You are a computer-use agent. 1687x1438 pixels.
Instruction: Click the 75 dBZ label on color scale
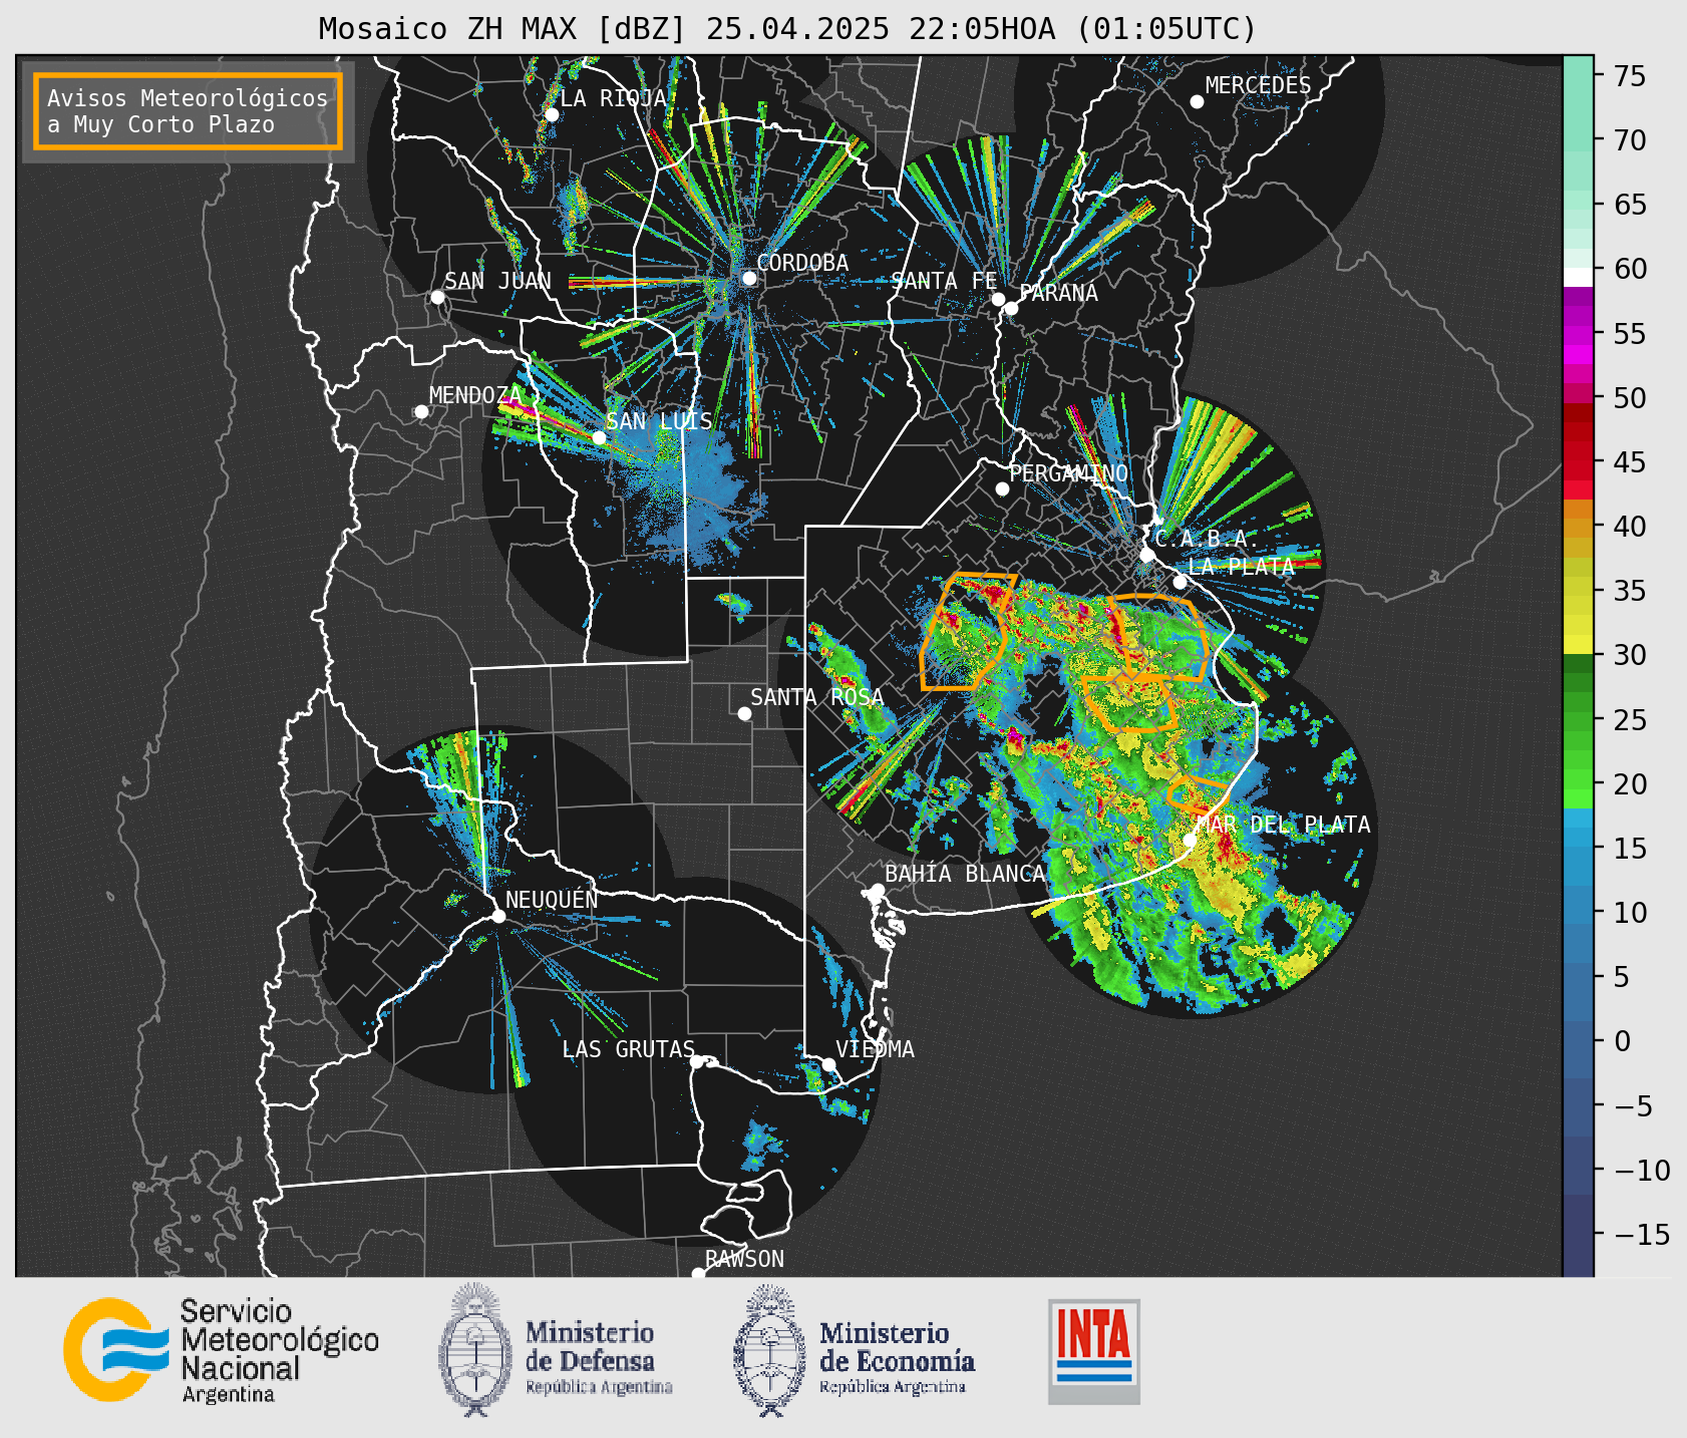[1628, 76]
